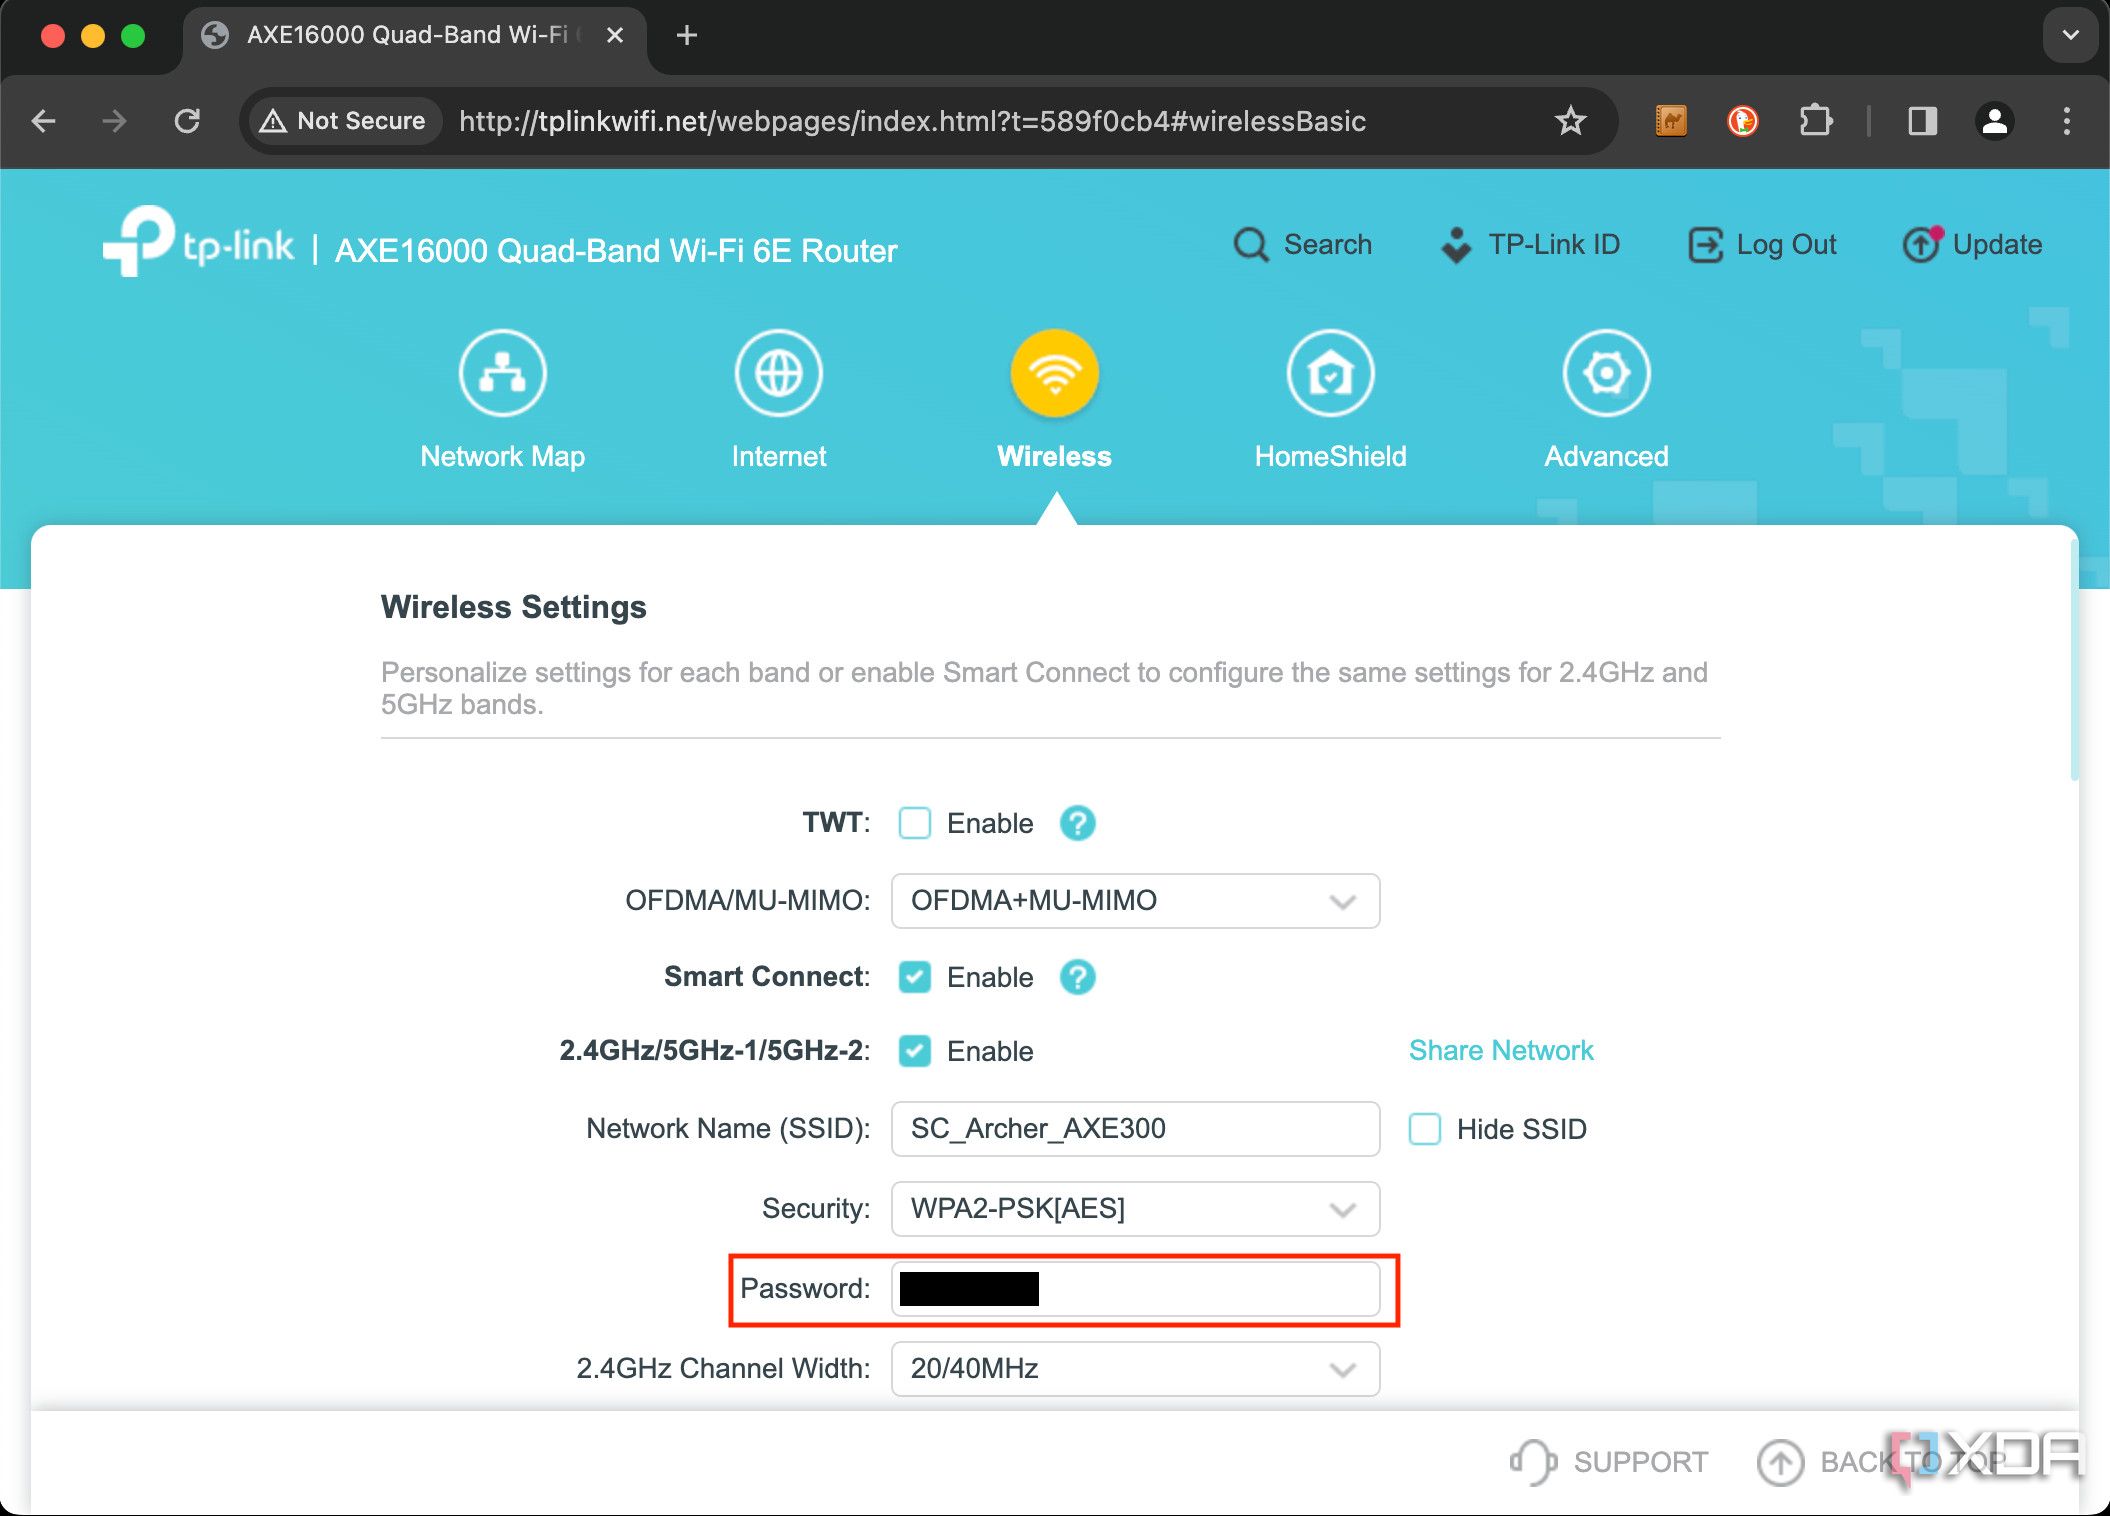Uncheck 2.4GHz/5GHz-1/5GHz-2 Enable checkbox
2110x1516 pixels.
[x=914, y=1051]
